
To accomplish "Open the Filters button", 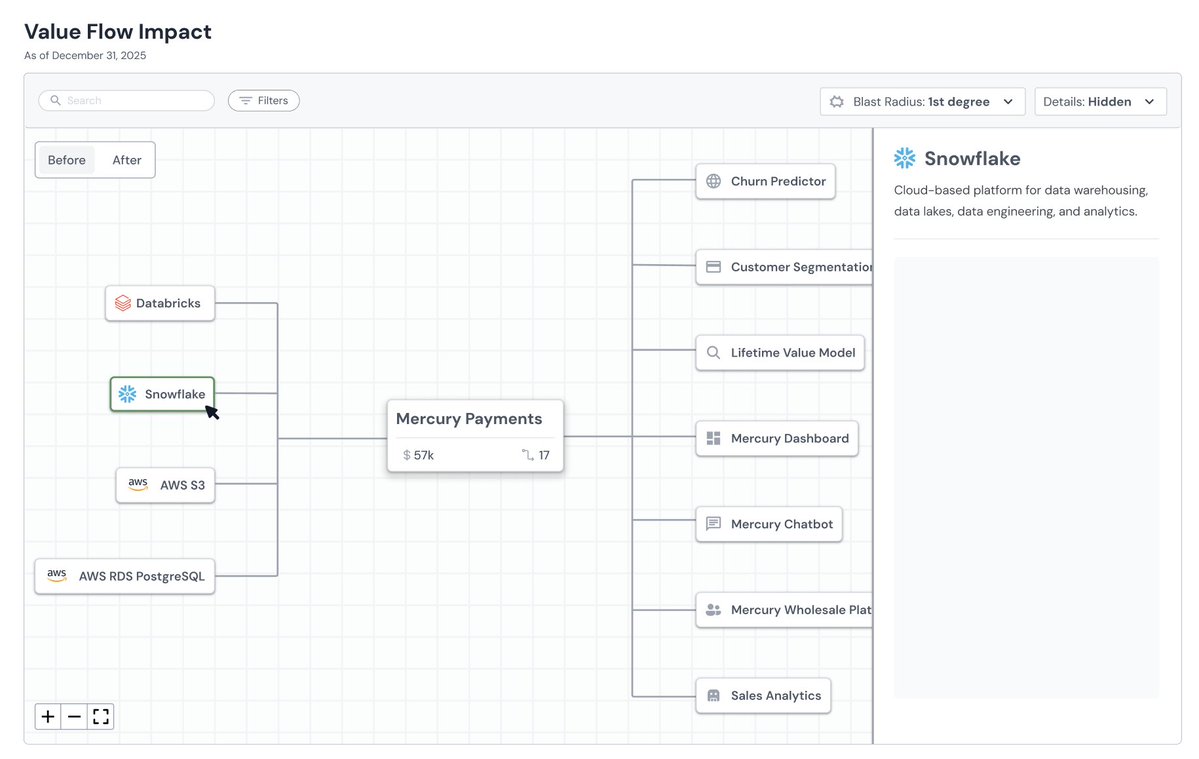I will click(264, 101).
